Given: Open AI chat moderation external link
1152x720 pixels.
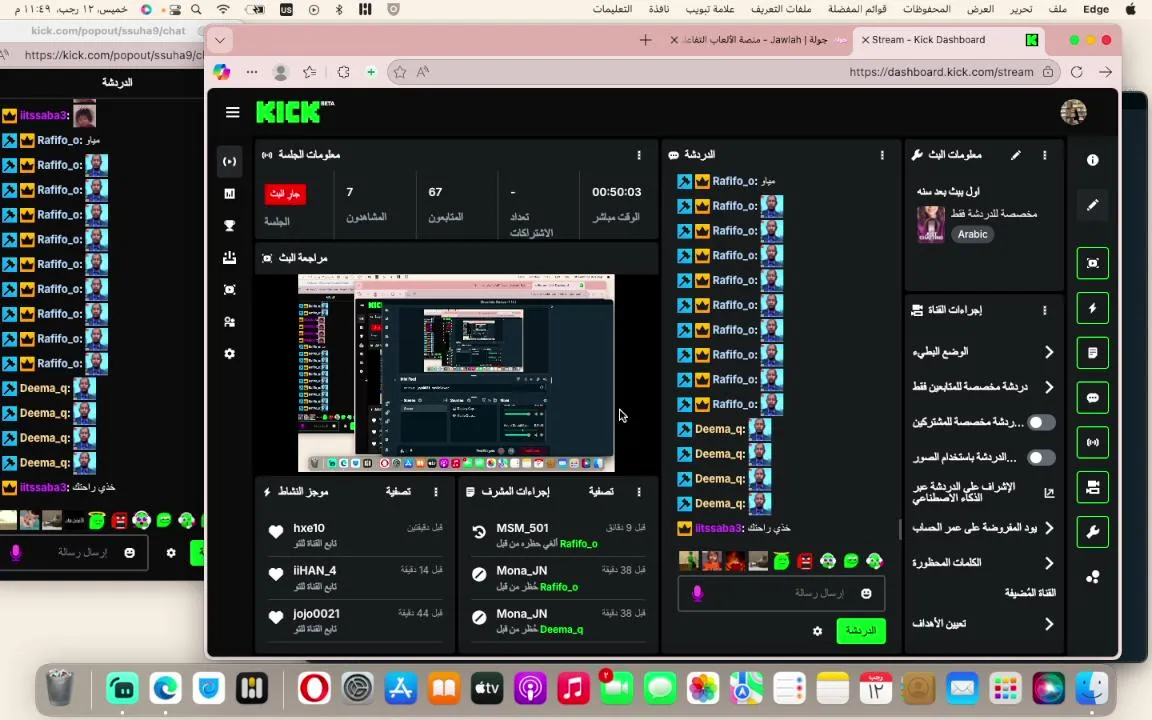Looking at the screenshot, I should point(1049,493).
